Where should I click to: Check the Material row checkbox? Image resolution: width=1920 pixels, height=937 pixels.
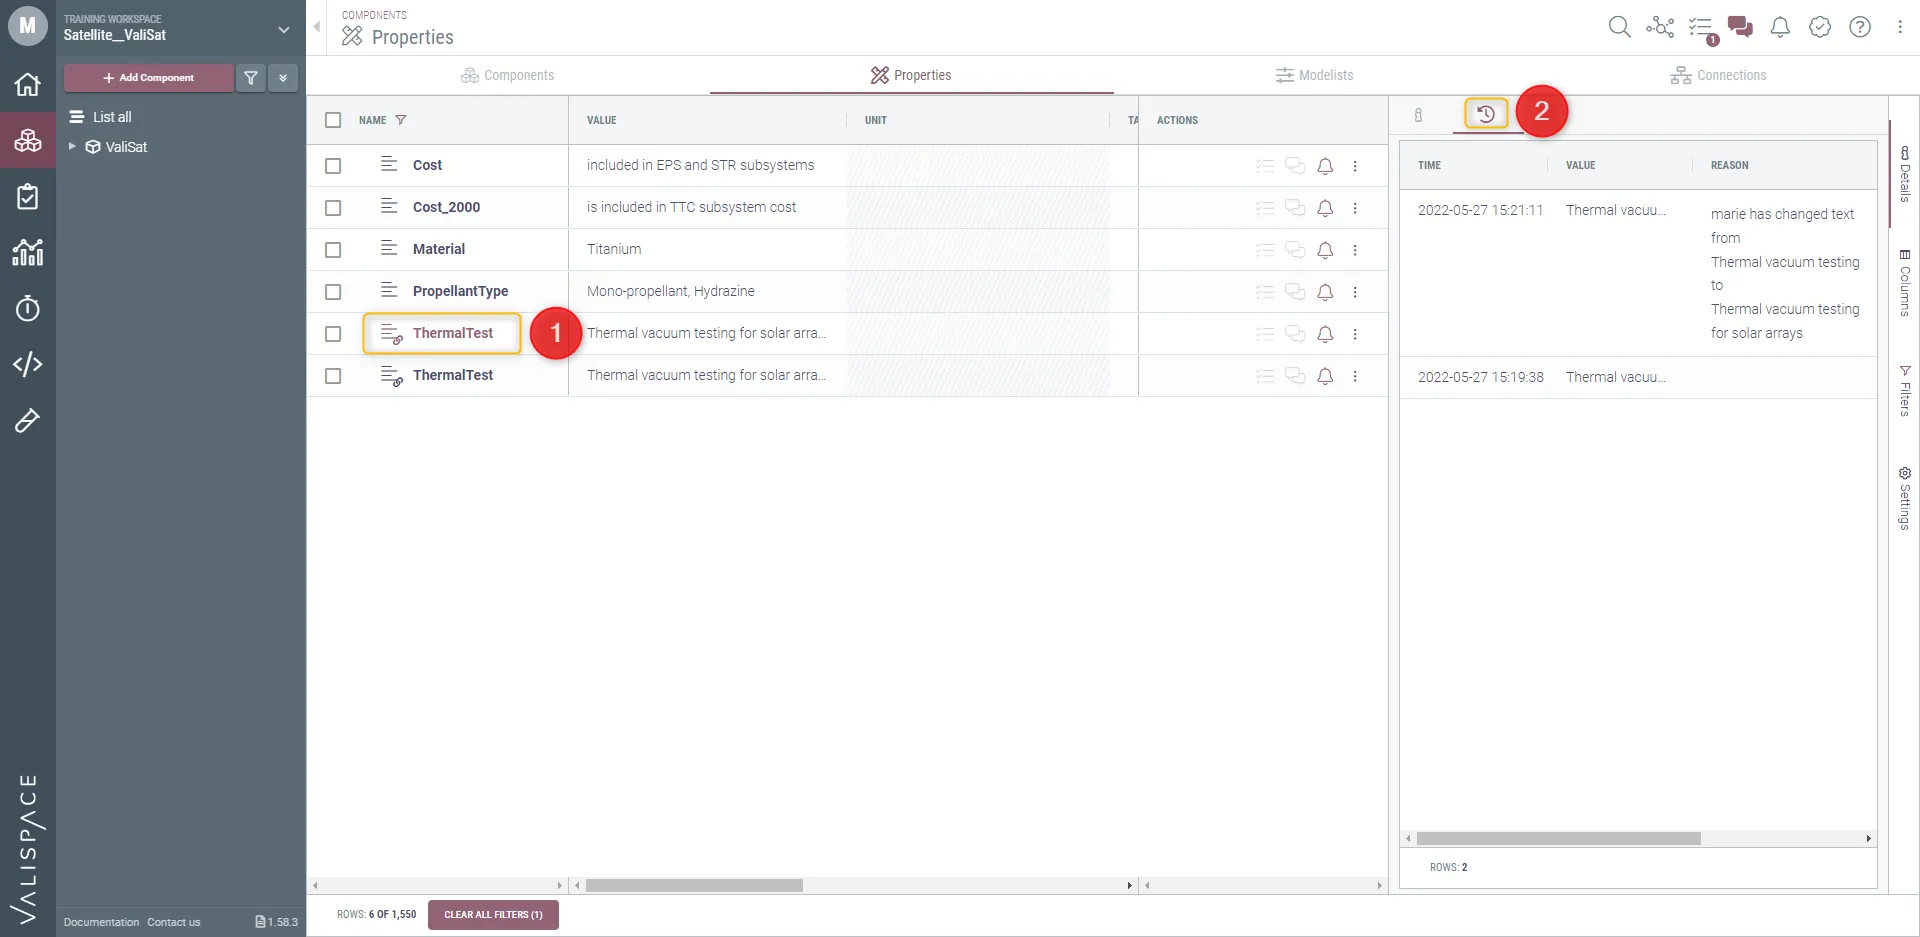pyautogui.click(x=333, y=250)
